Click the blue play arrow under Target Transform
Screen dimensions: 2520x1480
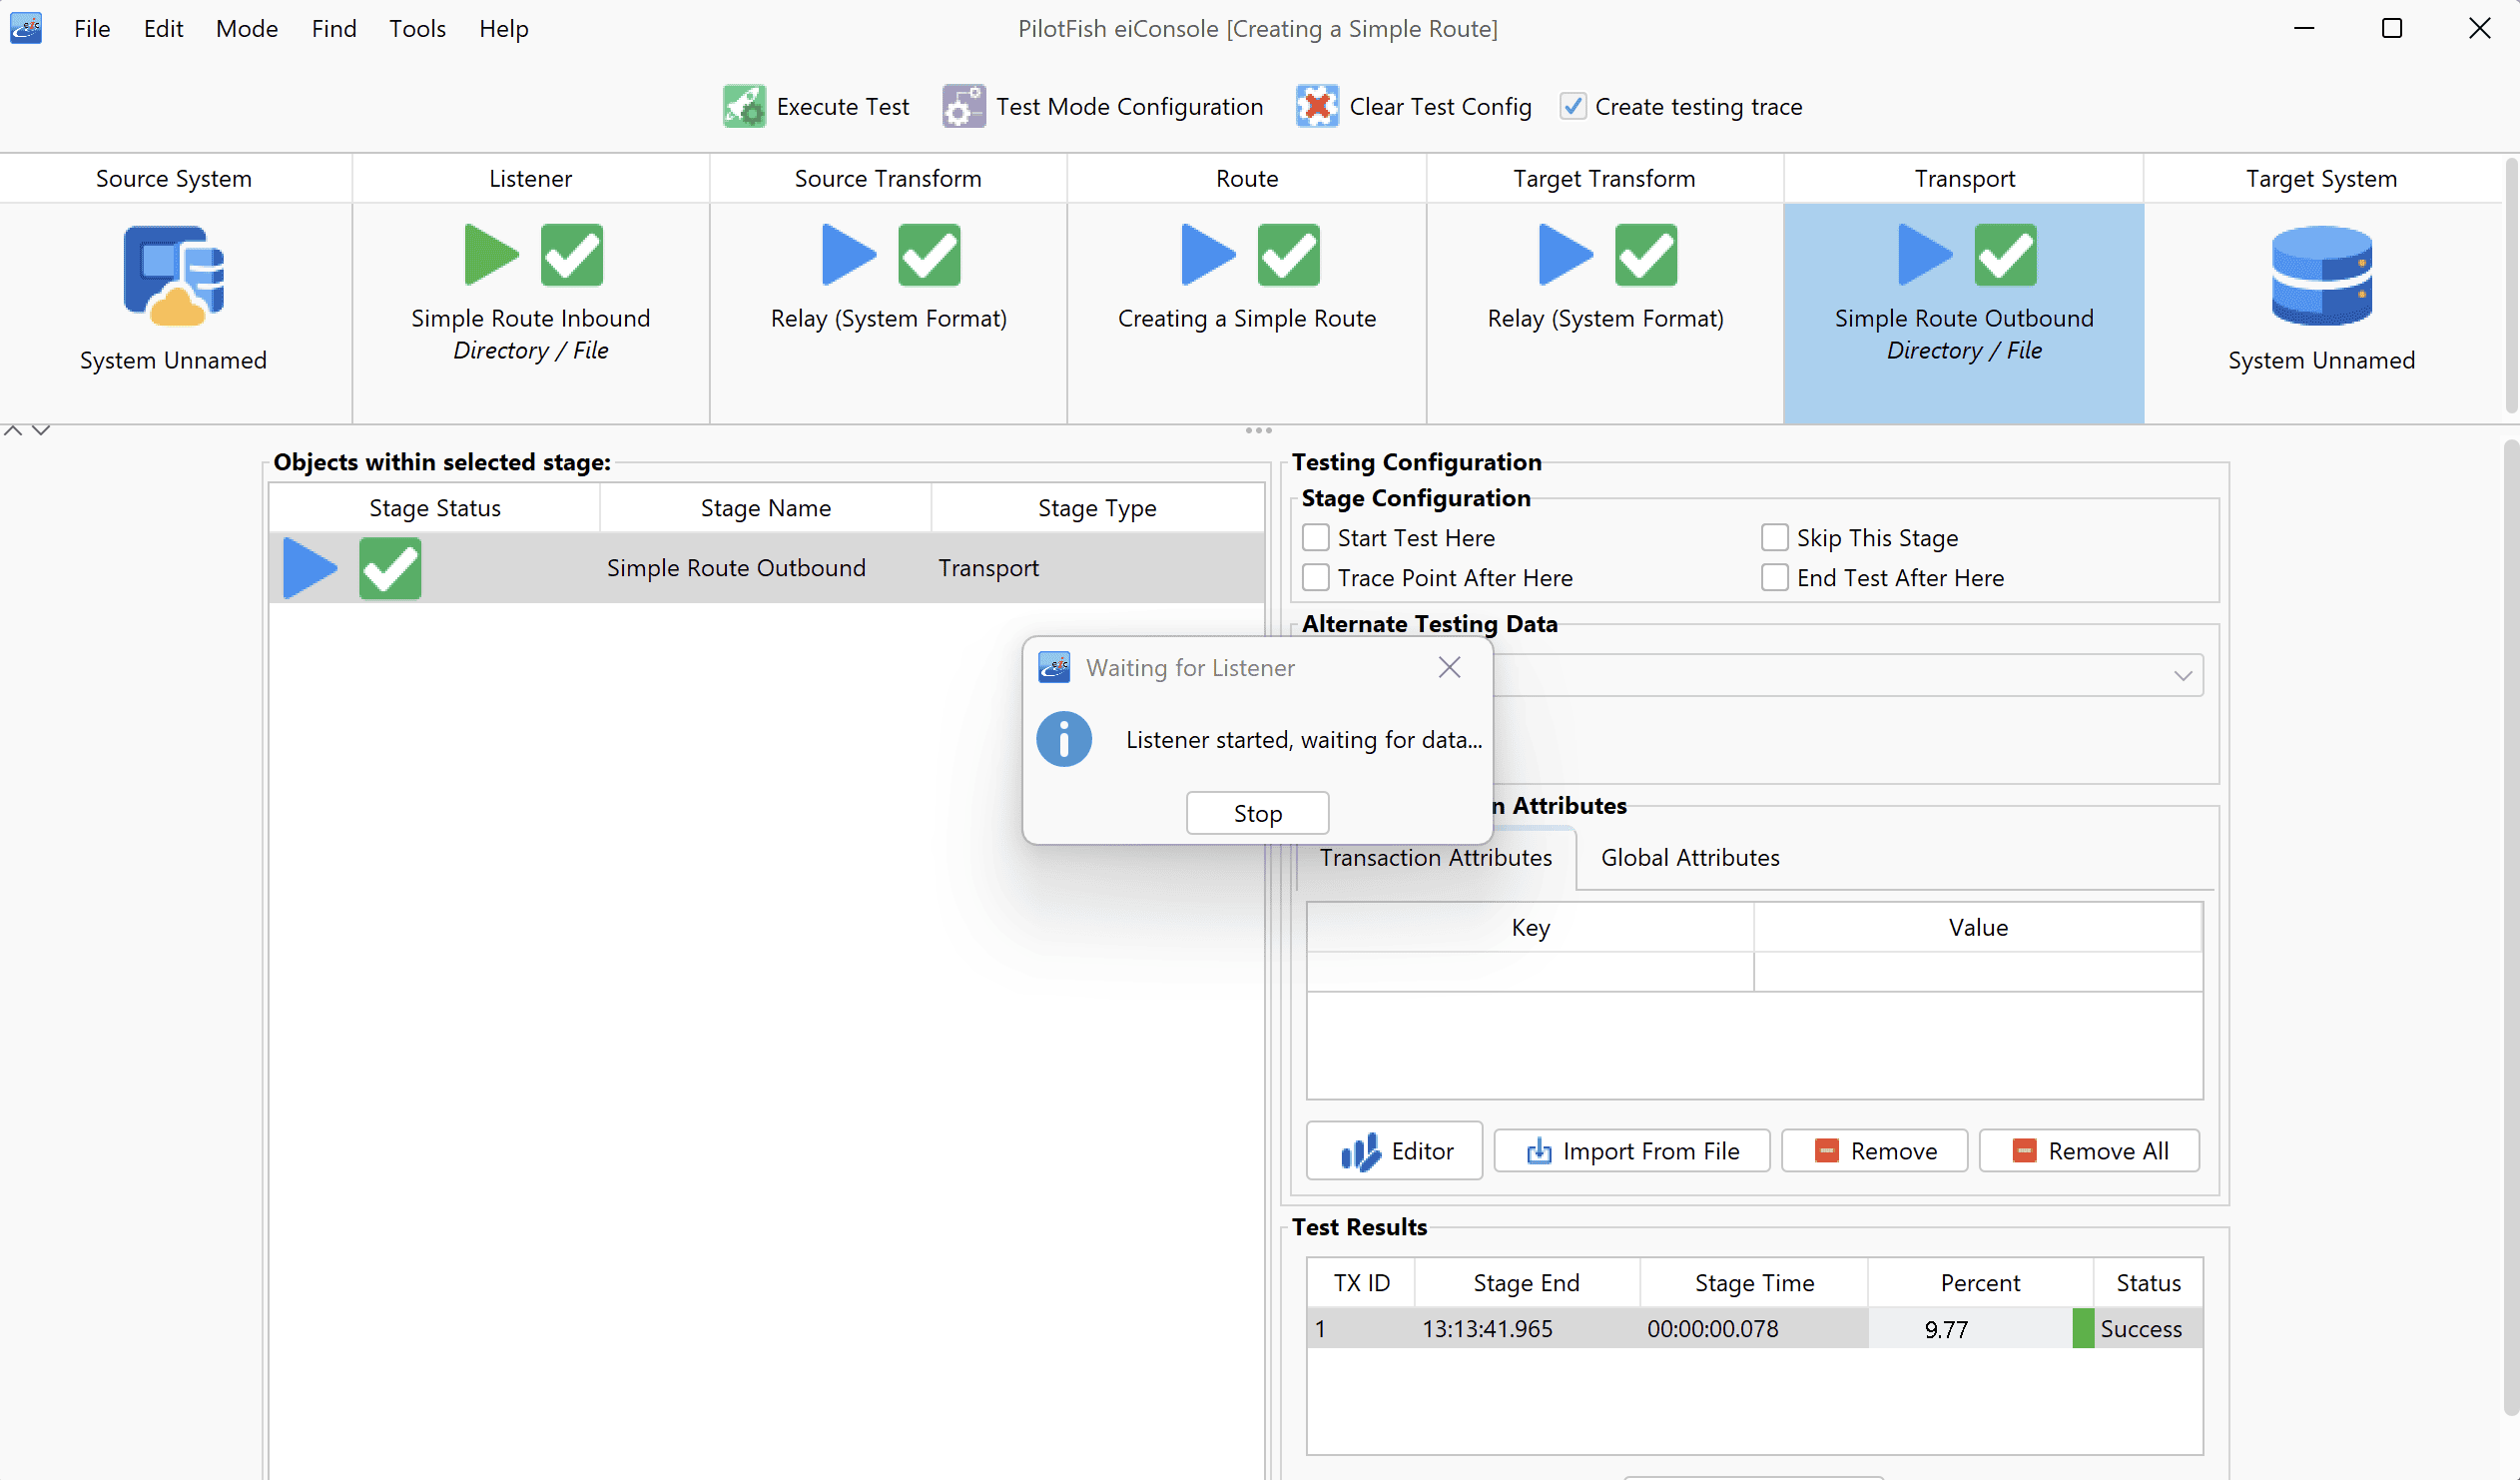1565,255
